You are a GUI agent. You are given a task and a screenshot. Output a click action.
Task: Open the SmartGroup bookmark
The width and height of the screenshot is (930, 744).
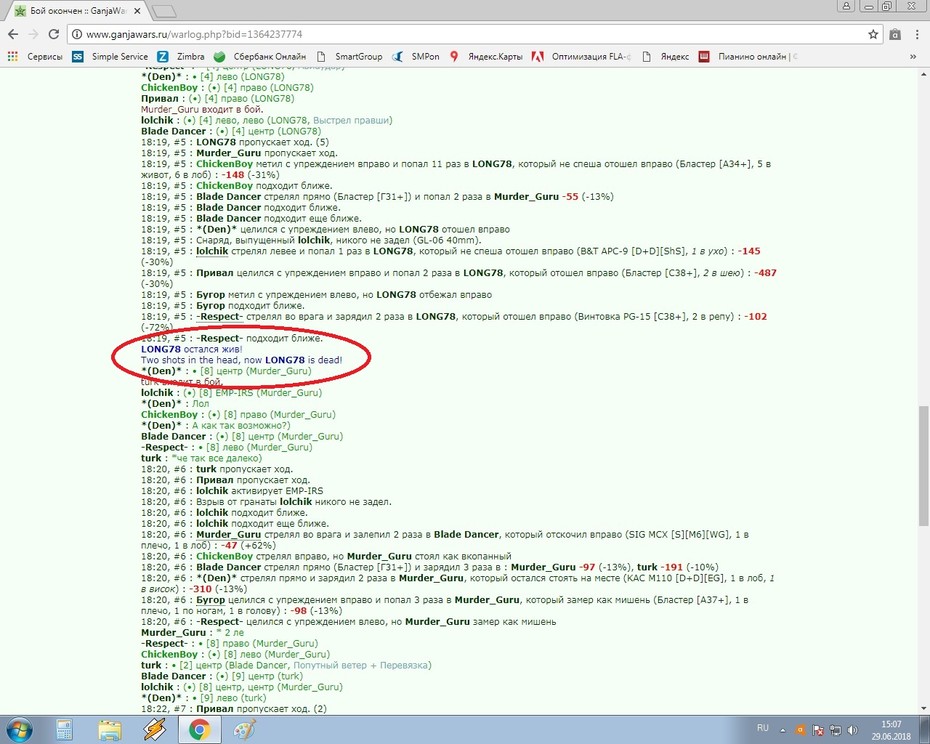[x=349, y=56]
